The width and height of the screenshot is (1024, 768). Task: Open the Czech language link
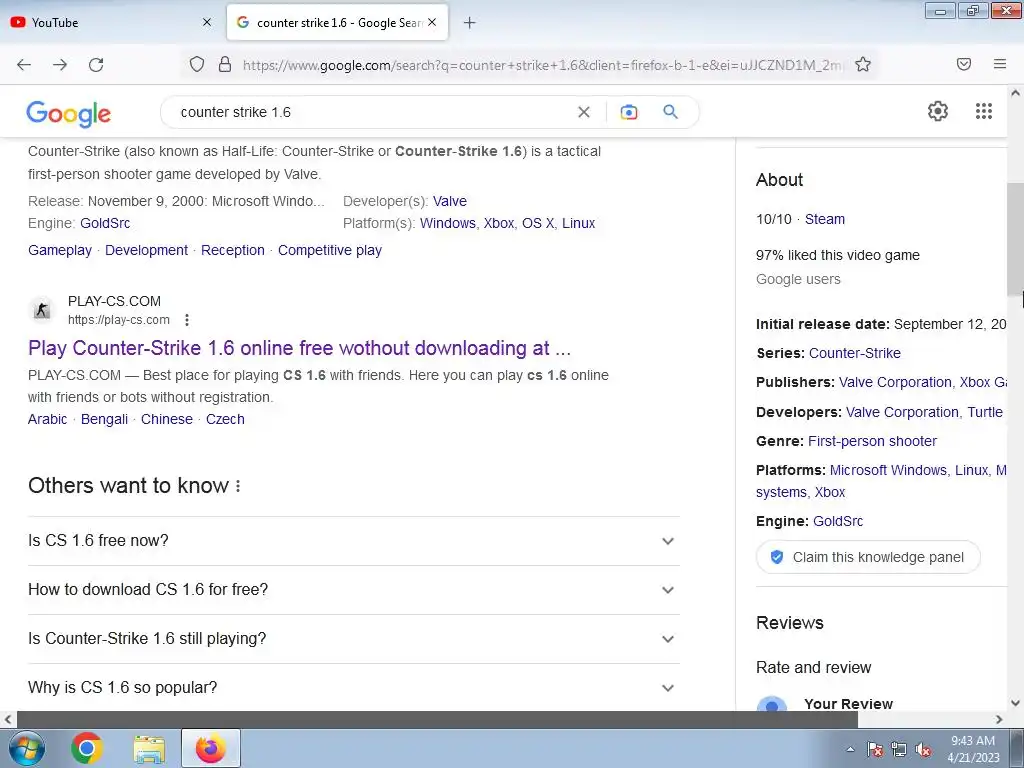point(225,419)
